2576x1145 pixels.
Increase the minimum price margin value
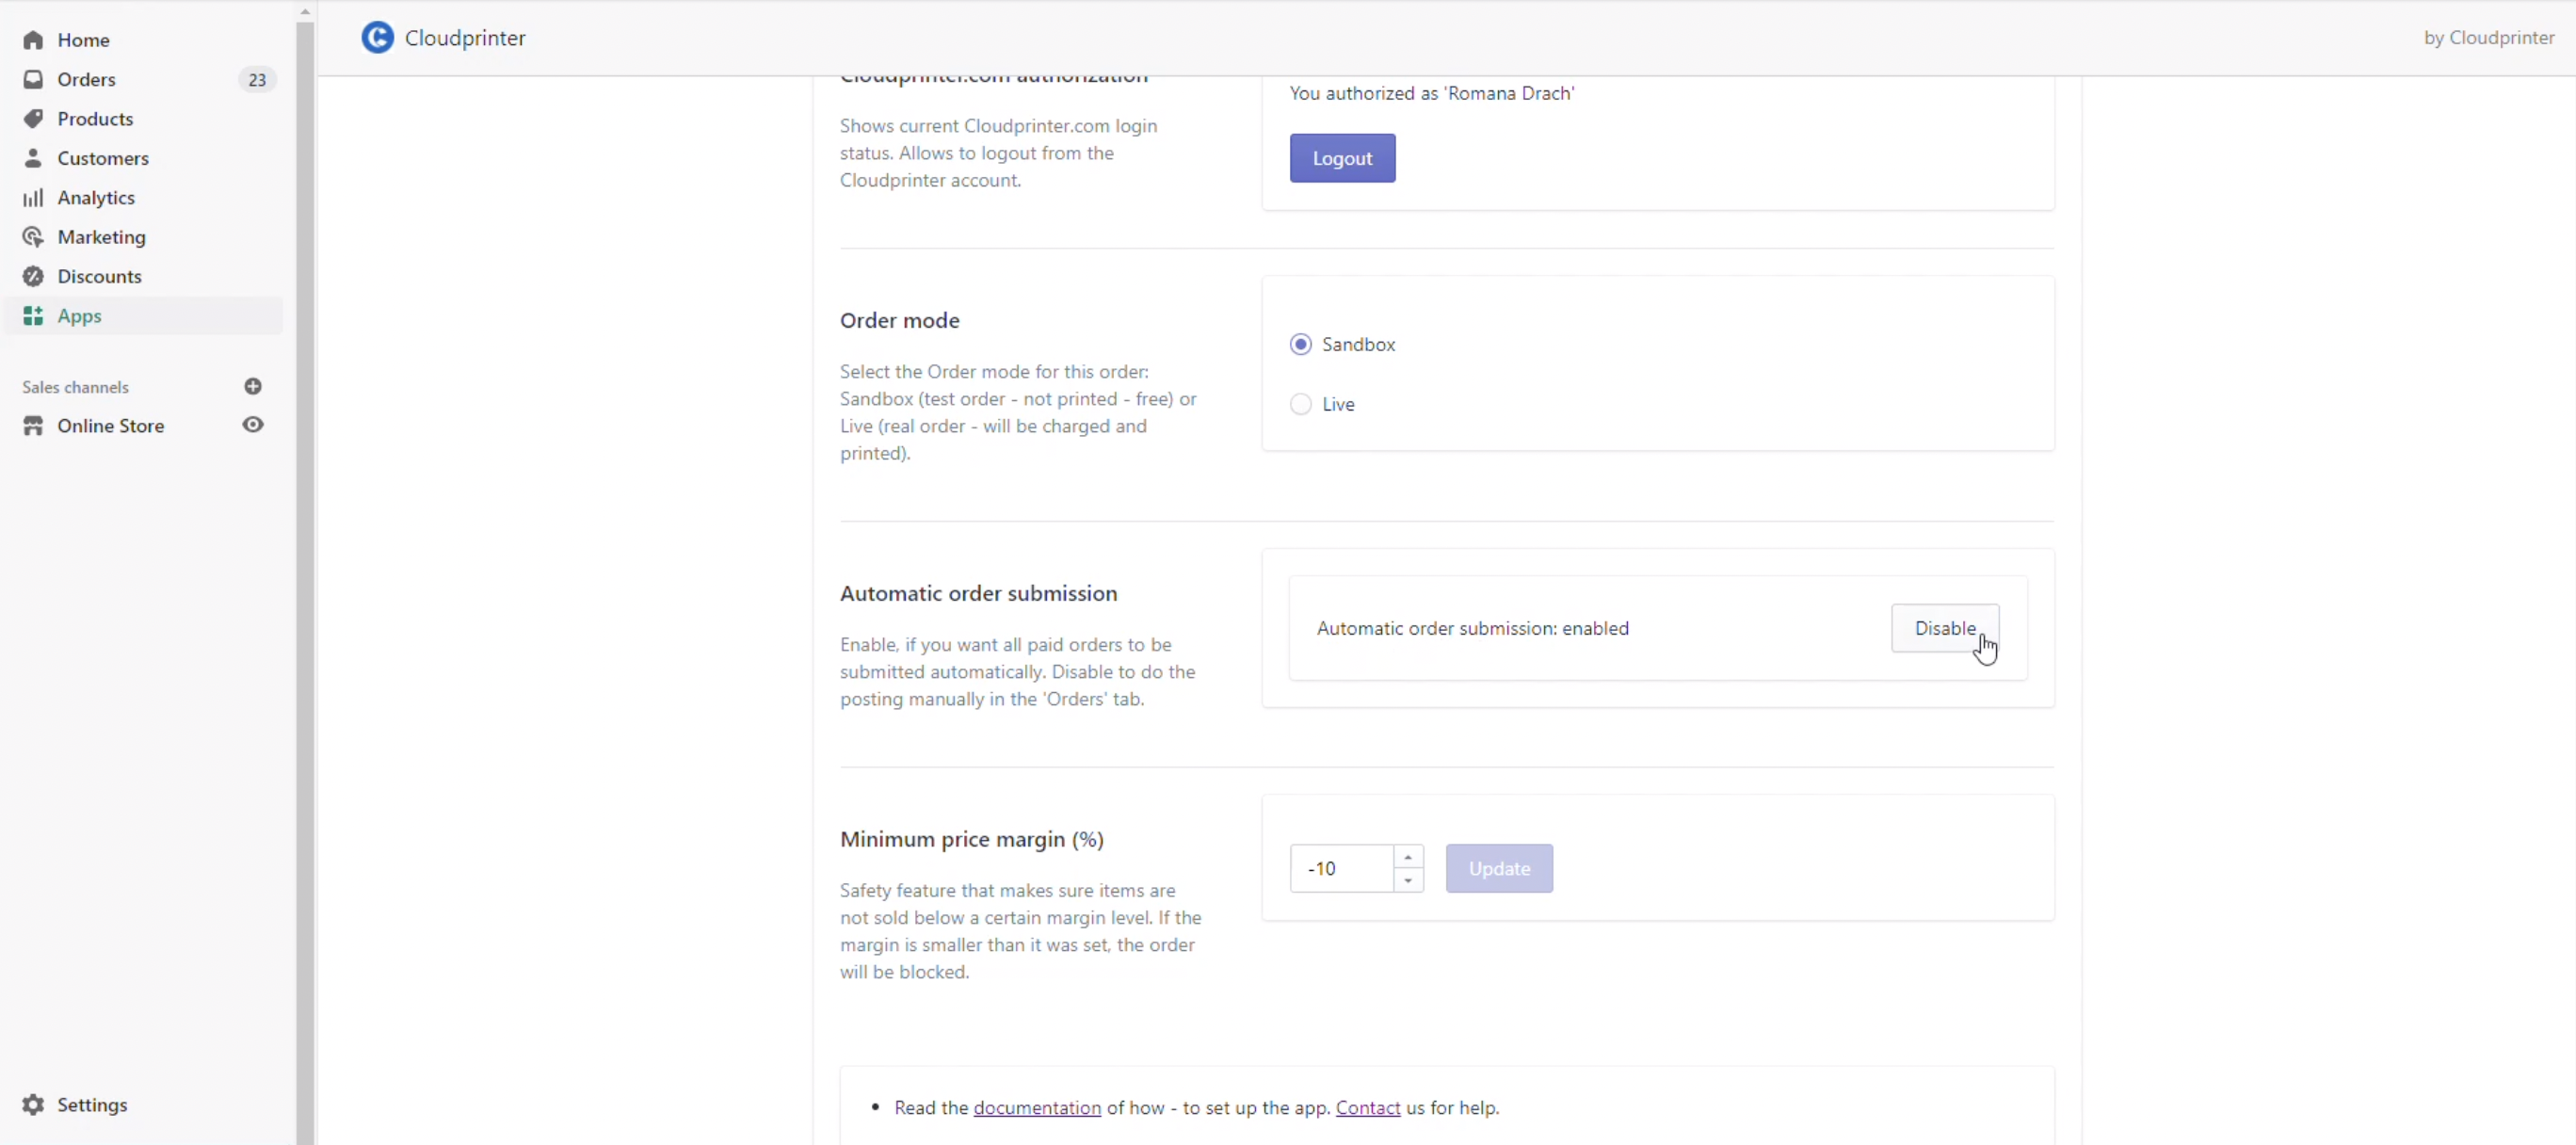1408,857
